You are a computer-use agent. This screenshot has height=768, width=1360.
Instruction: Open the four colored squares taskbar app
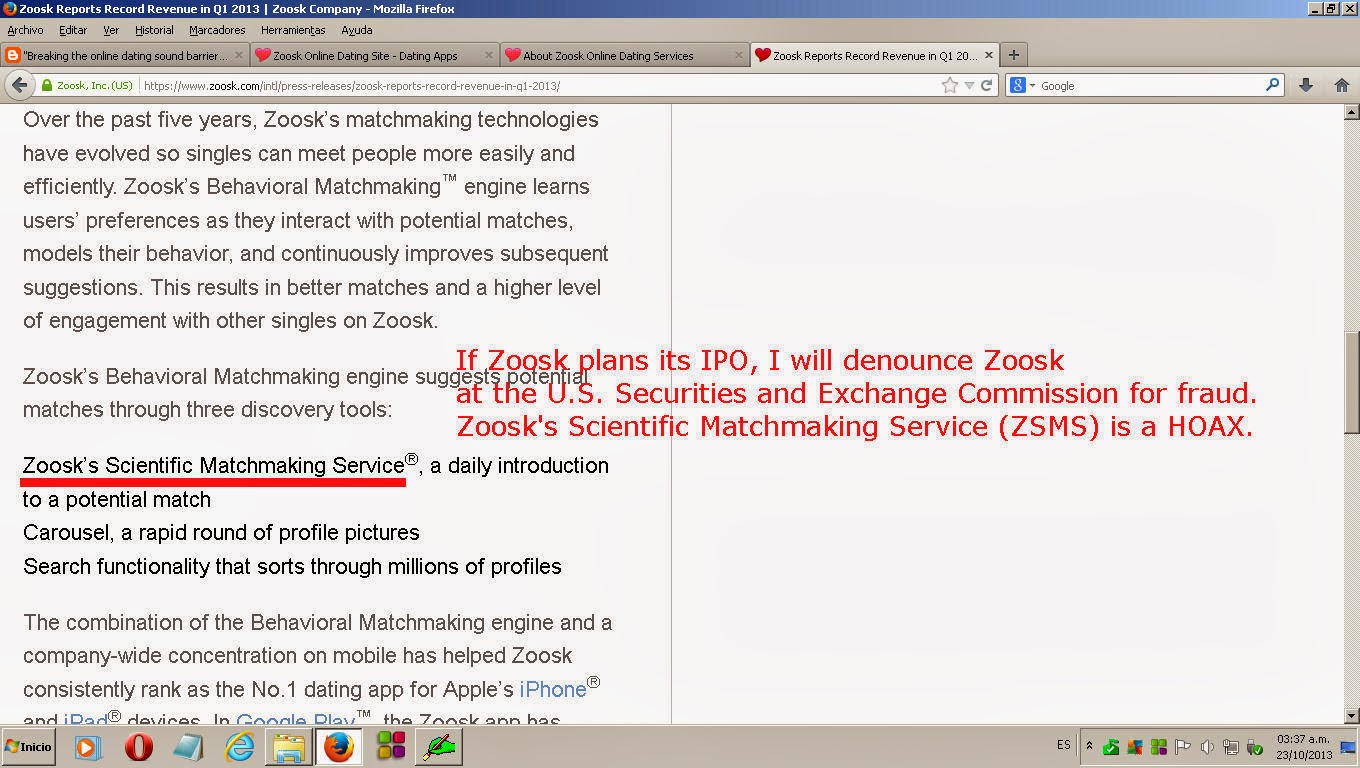(x=390, y=747)
